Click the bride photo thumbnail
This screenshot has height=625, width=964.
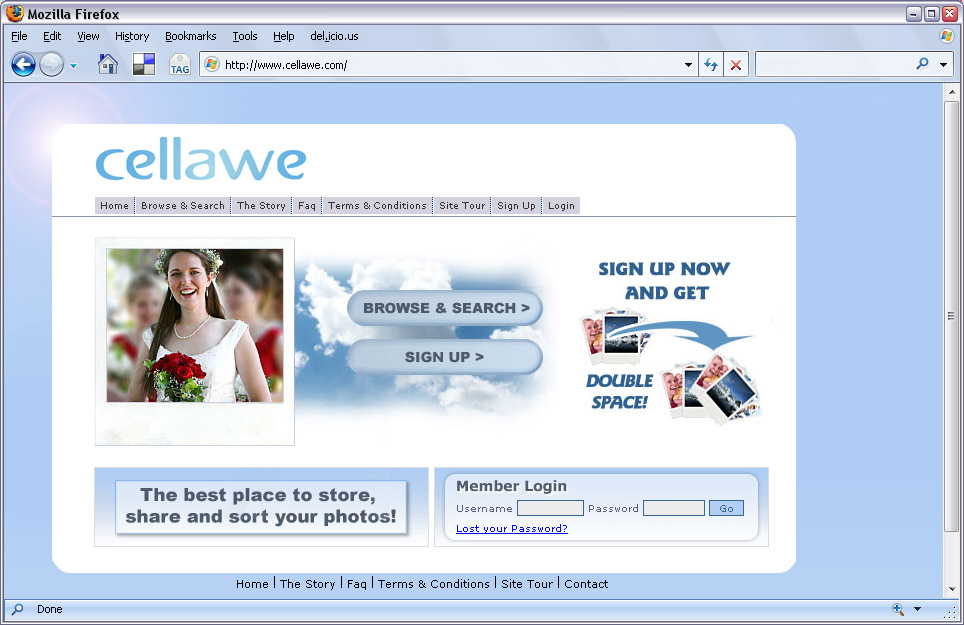pyautogui.click(x=195, y=326)
